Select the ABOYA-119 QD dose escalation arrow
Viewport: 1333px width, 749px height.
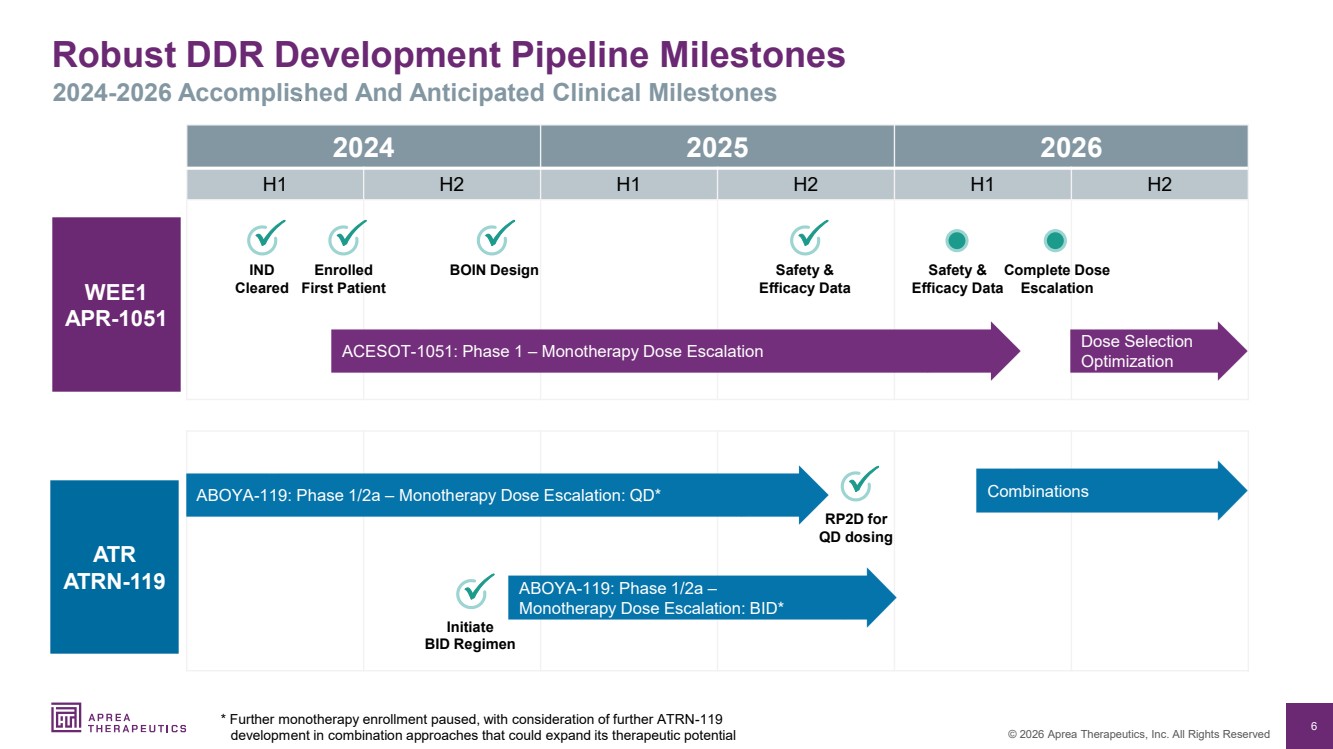coord(507,494)
